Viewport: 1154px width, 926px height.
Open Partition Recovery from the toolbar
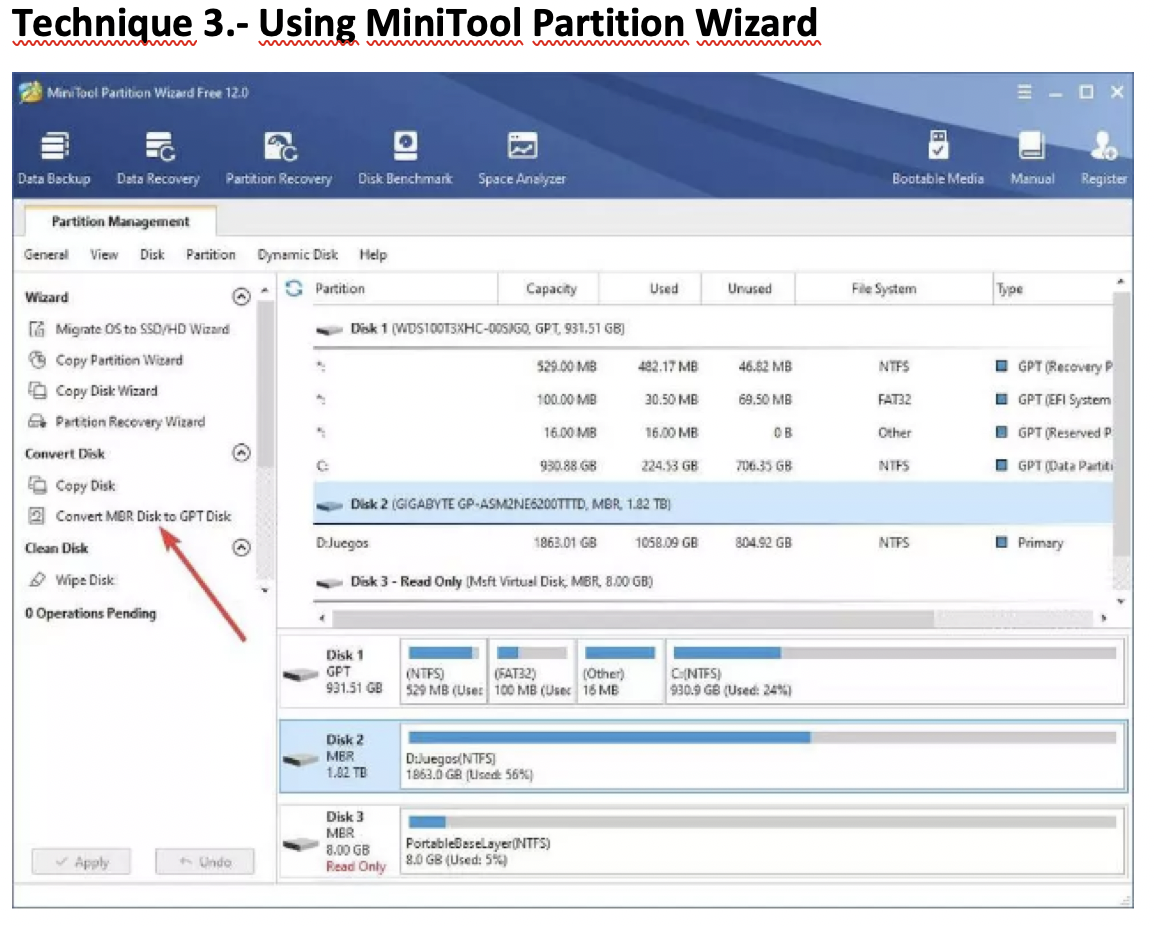point(279,158)
